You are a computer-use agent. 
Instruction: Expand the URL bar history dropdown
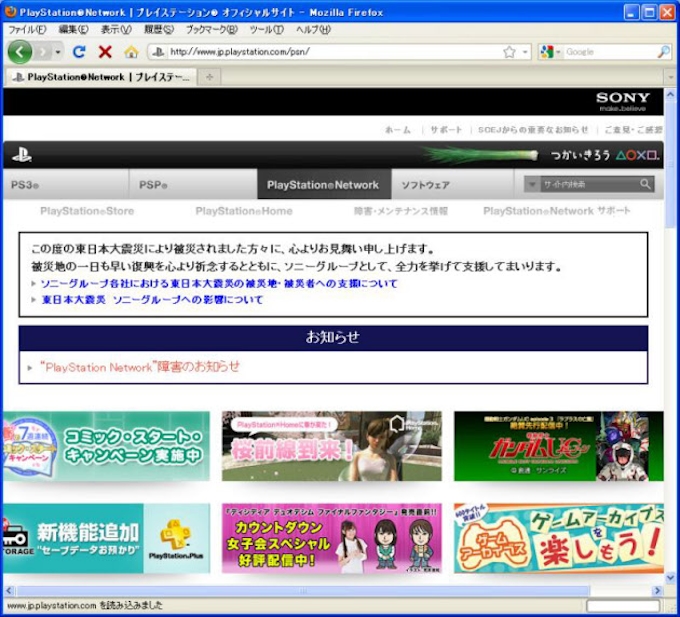click(x=525, y=52)
